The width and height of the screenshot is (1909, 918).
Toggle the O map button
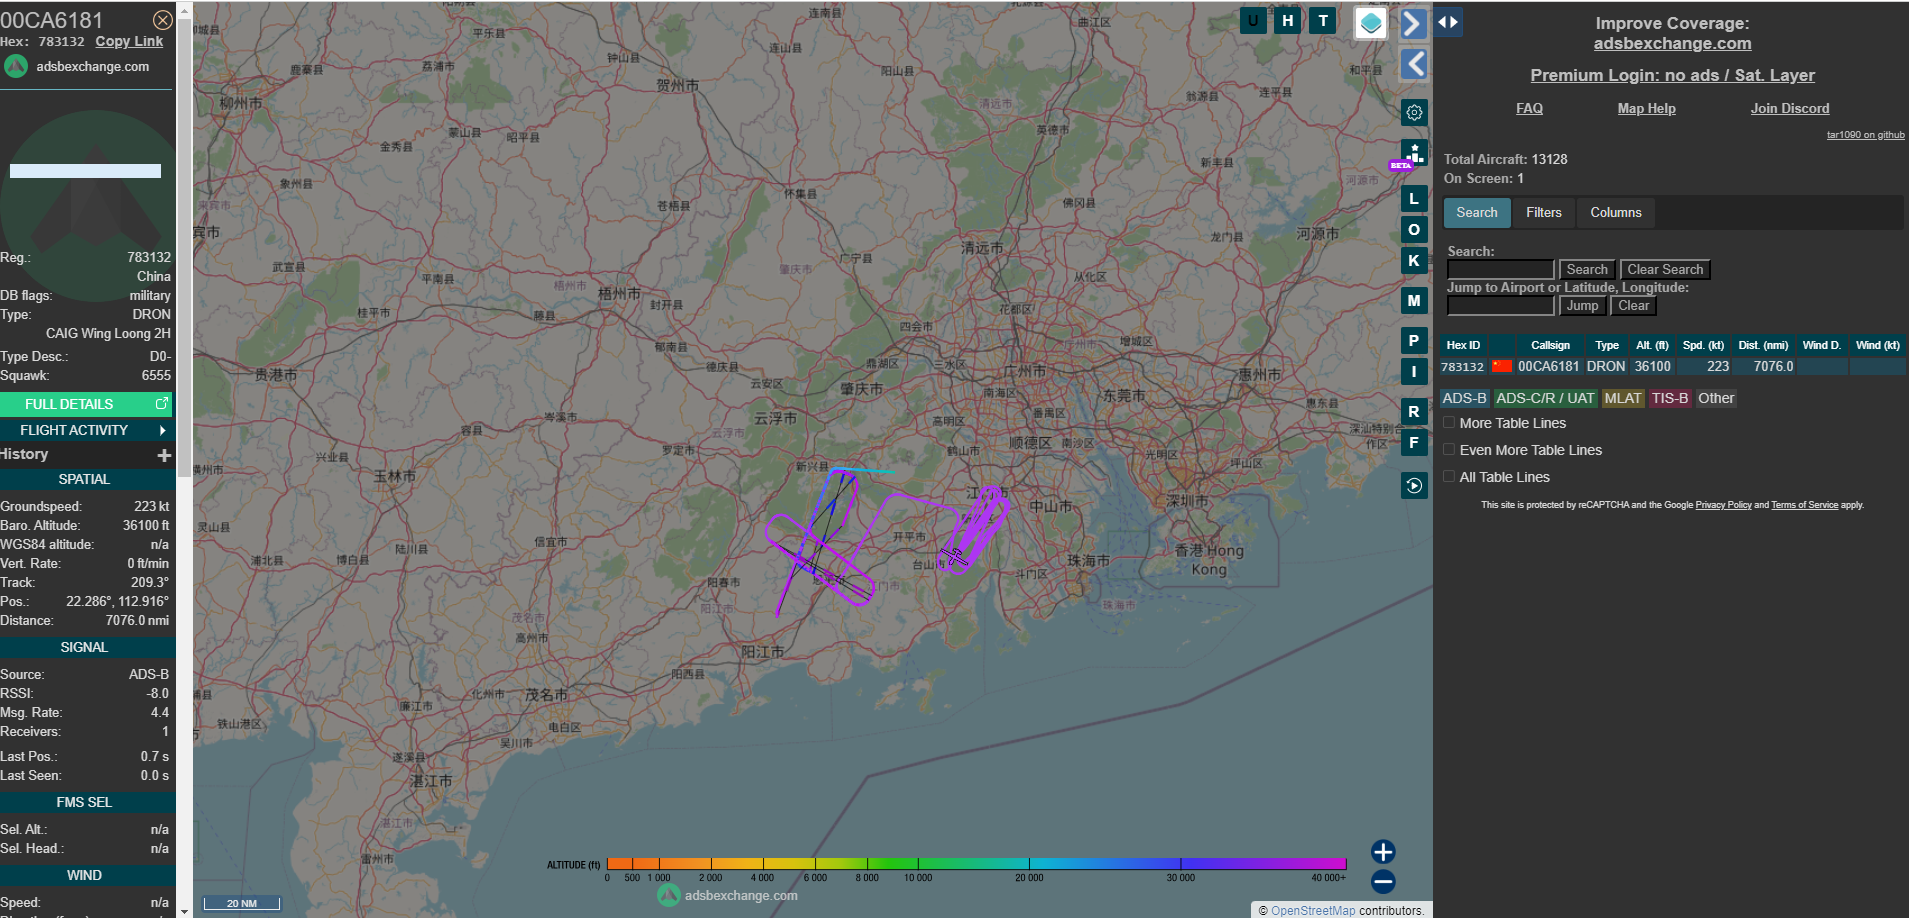tap(1414, 230)
